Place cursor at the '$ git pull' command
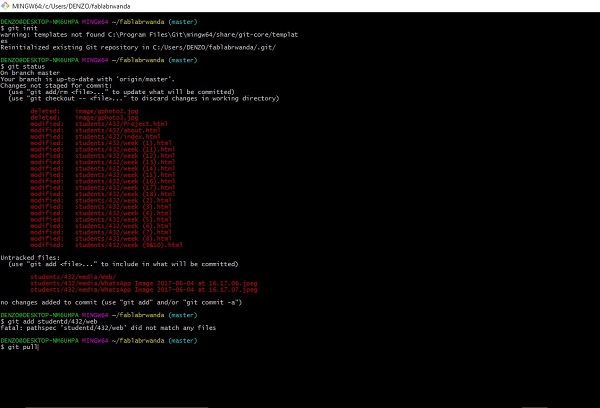The image size is (600, 408). (19, 347)
